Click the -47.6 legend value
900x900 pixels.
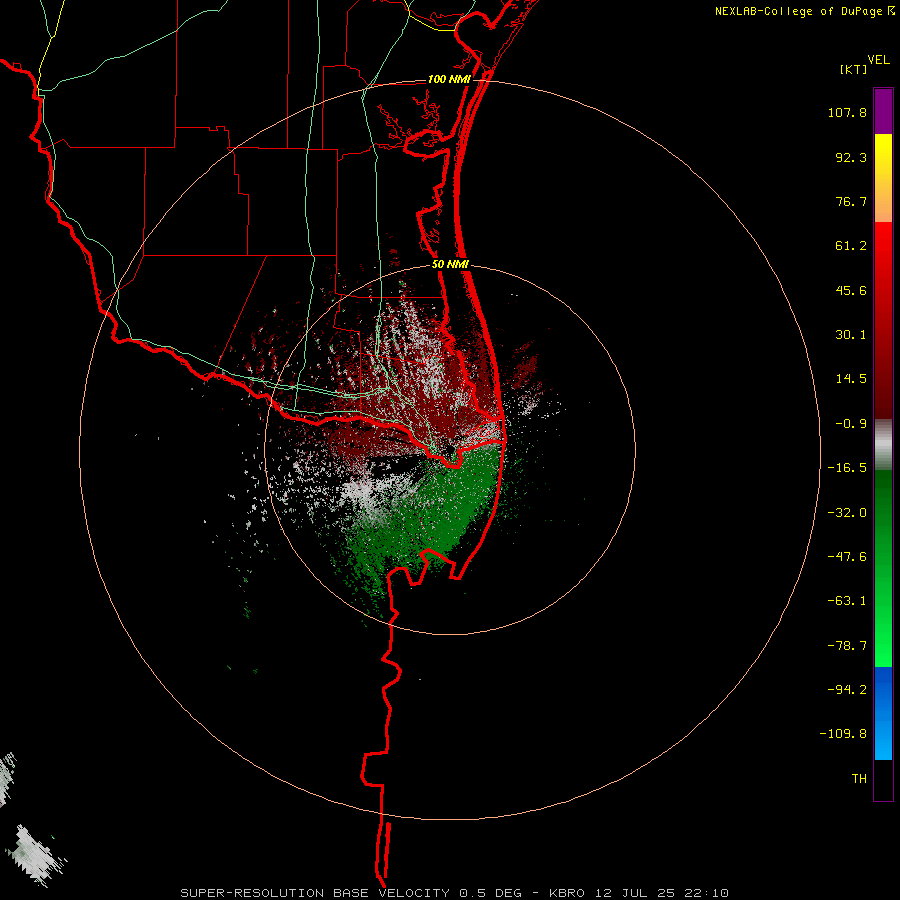[x=847, y=557]
